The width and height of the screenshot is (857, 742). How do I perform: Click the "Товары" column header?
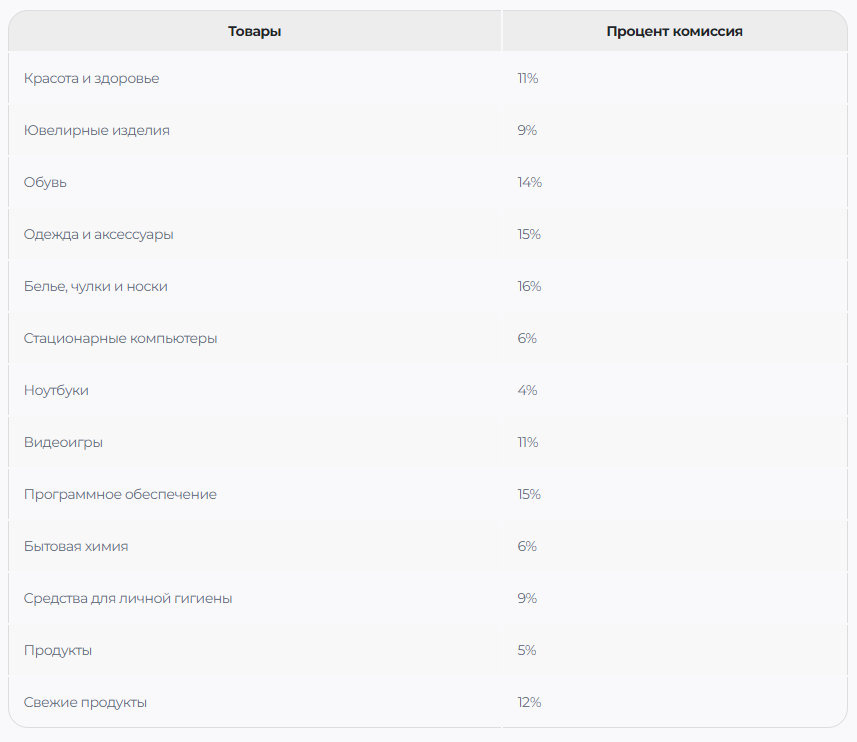click(254, 31)
